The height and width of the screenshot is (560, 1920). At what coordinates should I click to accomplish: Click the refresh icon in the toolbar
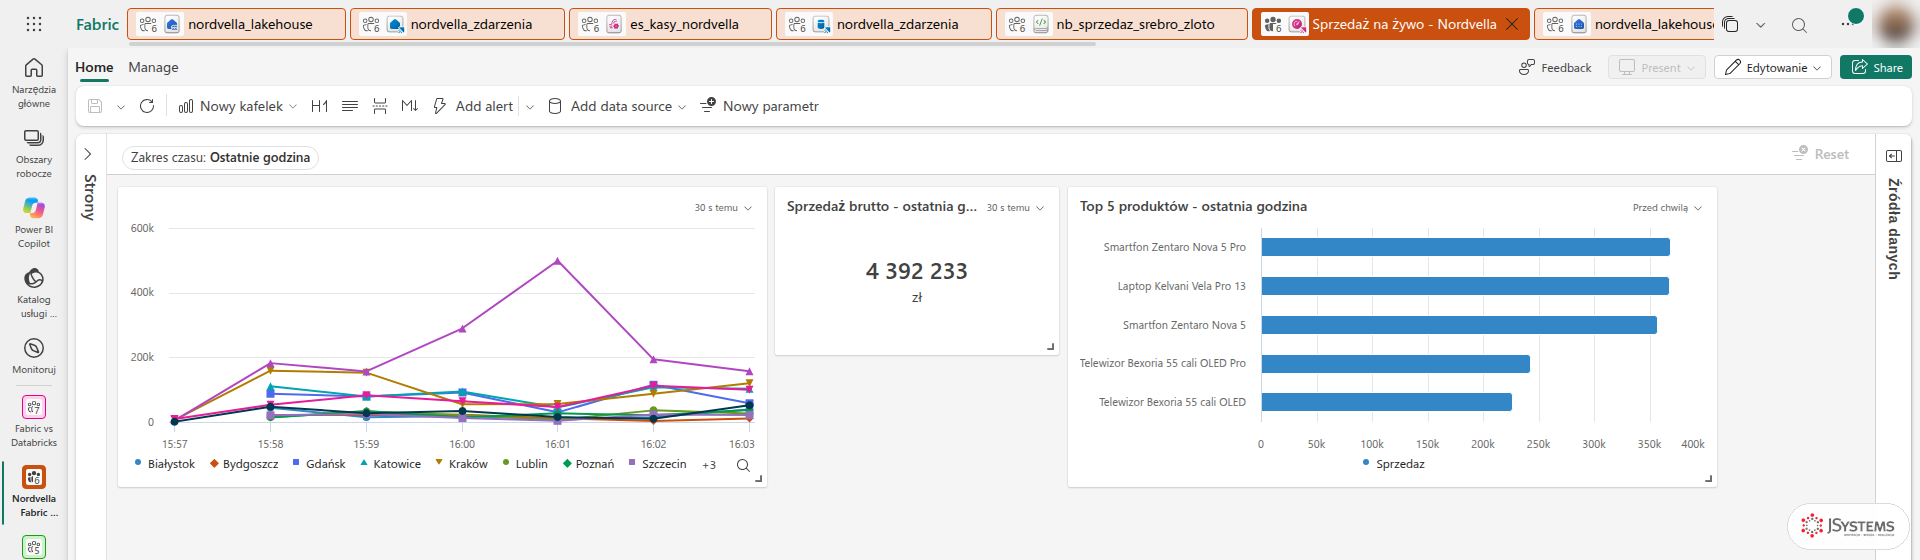(147, 106)
